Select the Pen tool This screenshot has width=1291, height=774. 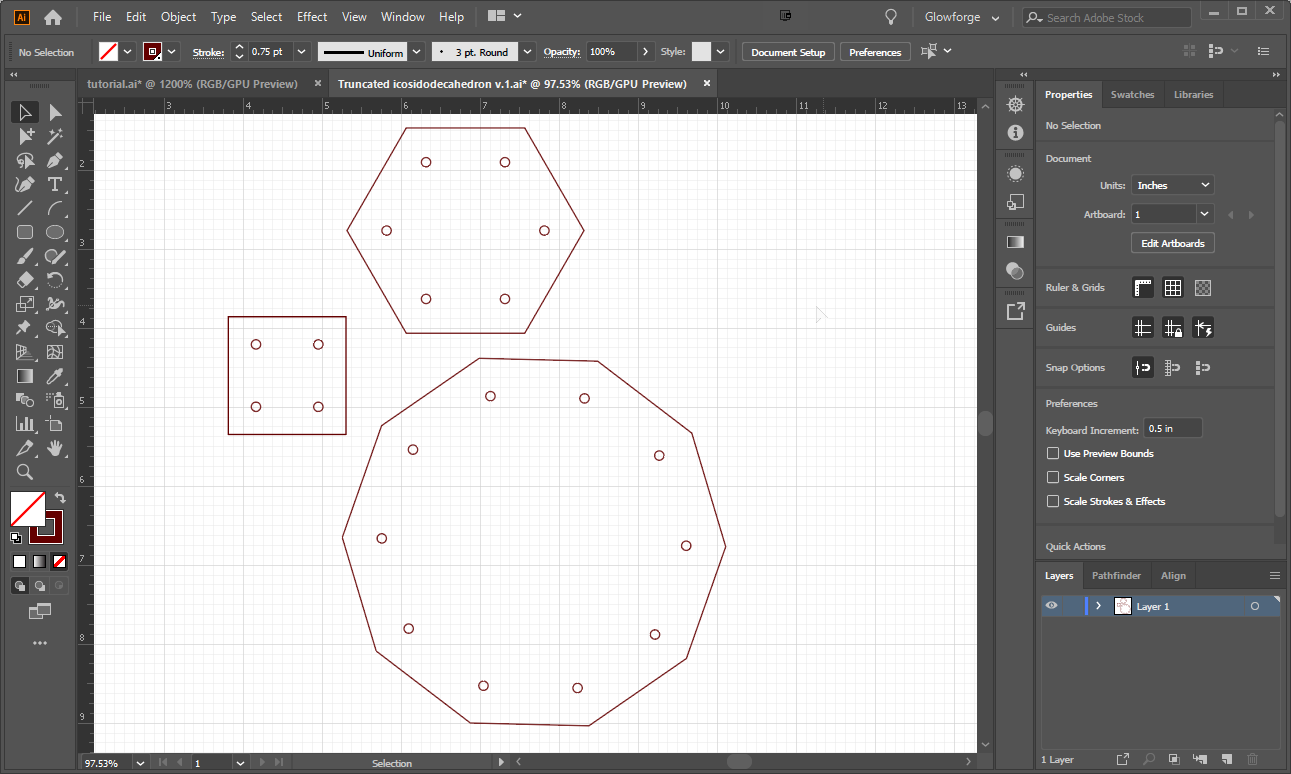point(55,160)
